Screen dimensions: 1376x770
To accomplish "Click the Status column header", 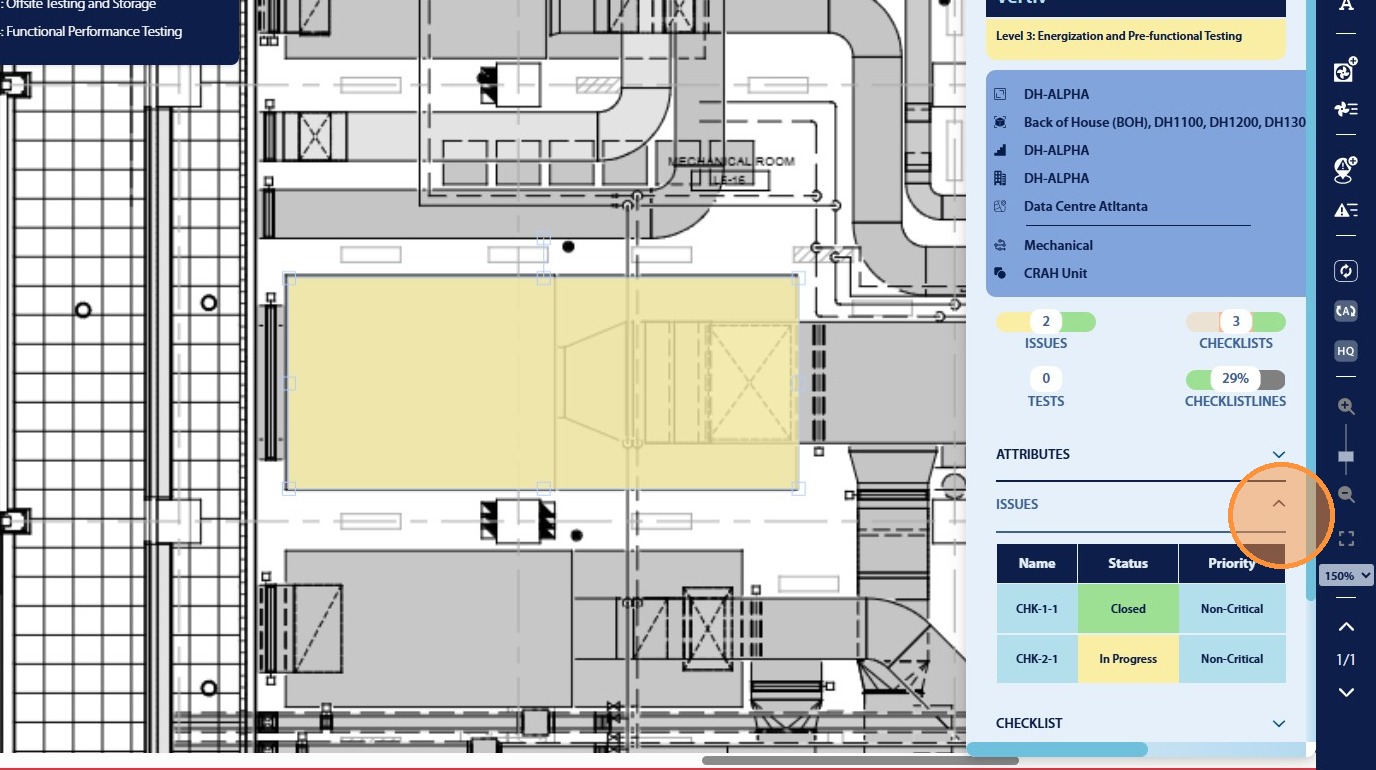I will [1128, 563].
